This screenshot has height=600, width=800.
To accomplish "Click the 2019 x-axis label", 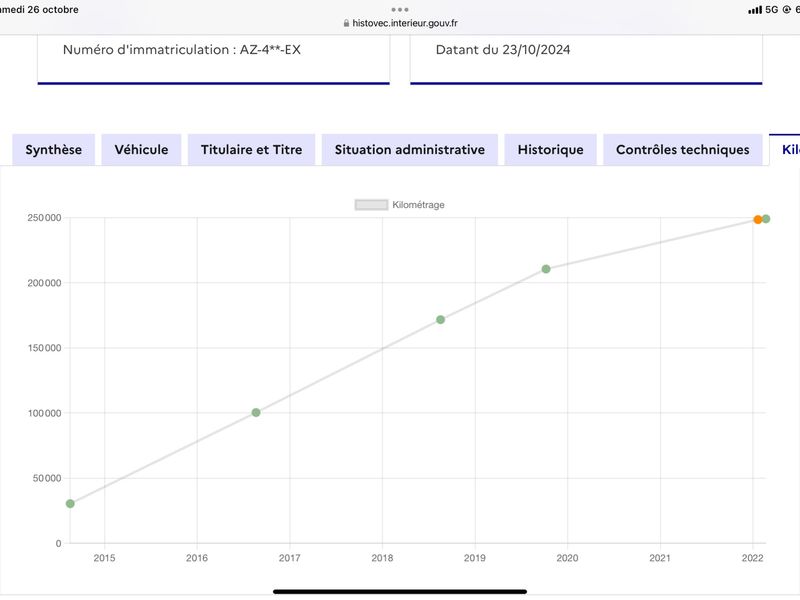I will click(475, 558).
